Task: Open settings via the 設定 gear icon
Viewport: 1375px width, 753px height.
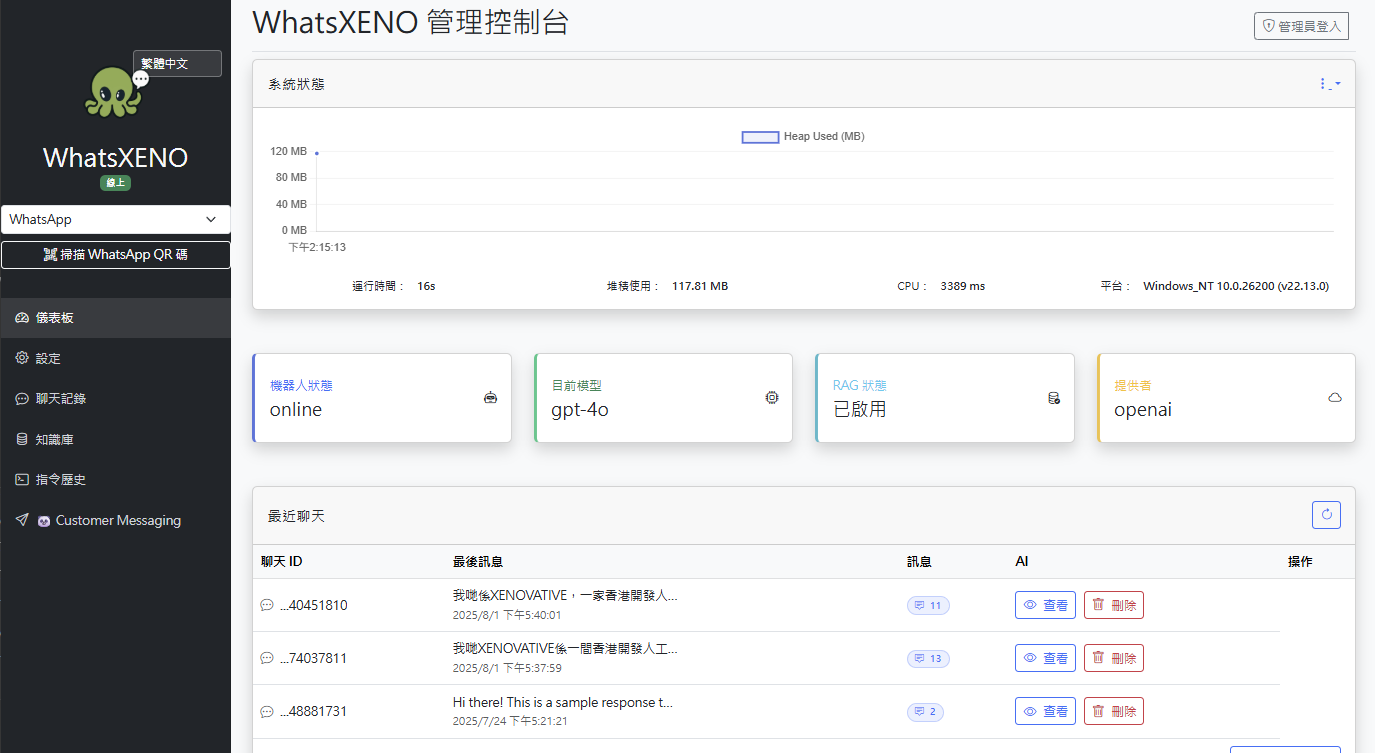Action: (x=21, y=358)
